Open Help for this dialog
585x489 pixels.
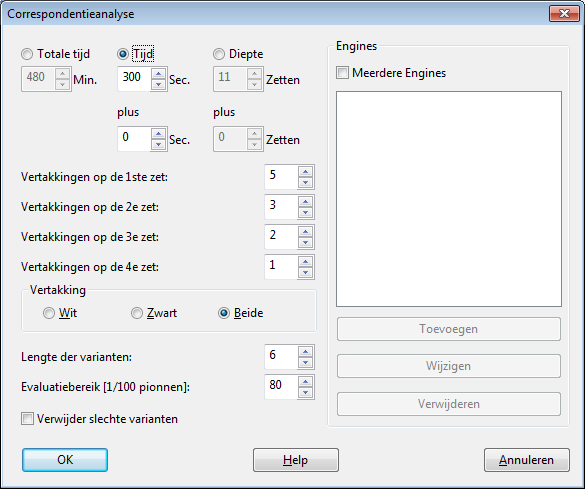(x=296, y=460)
